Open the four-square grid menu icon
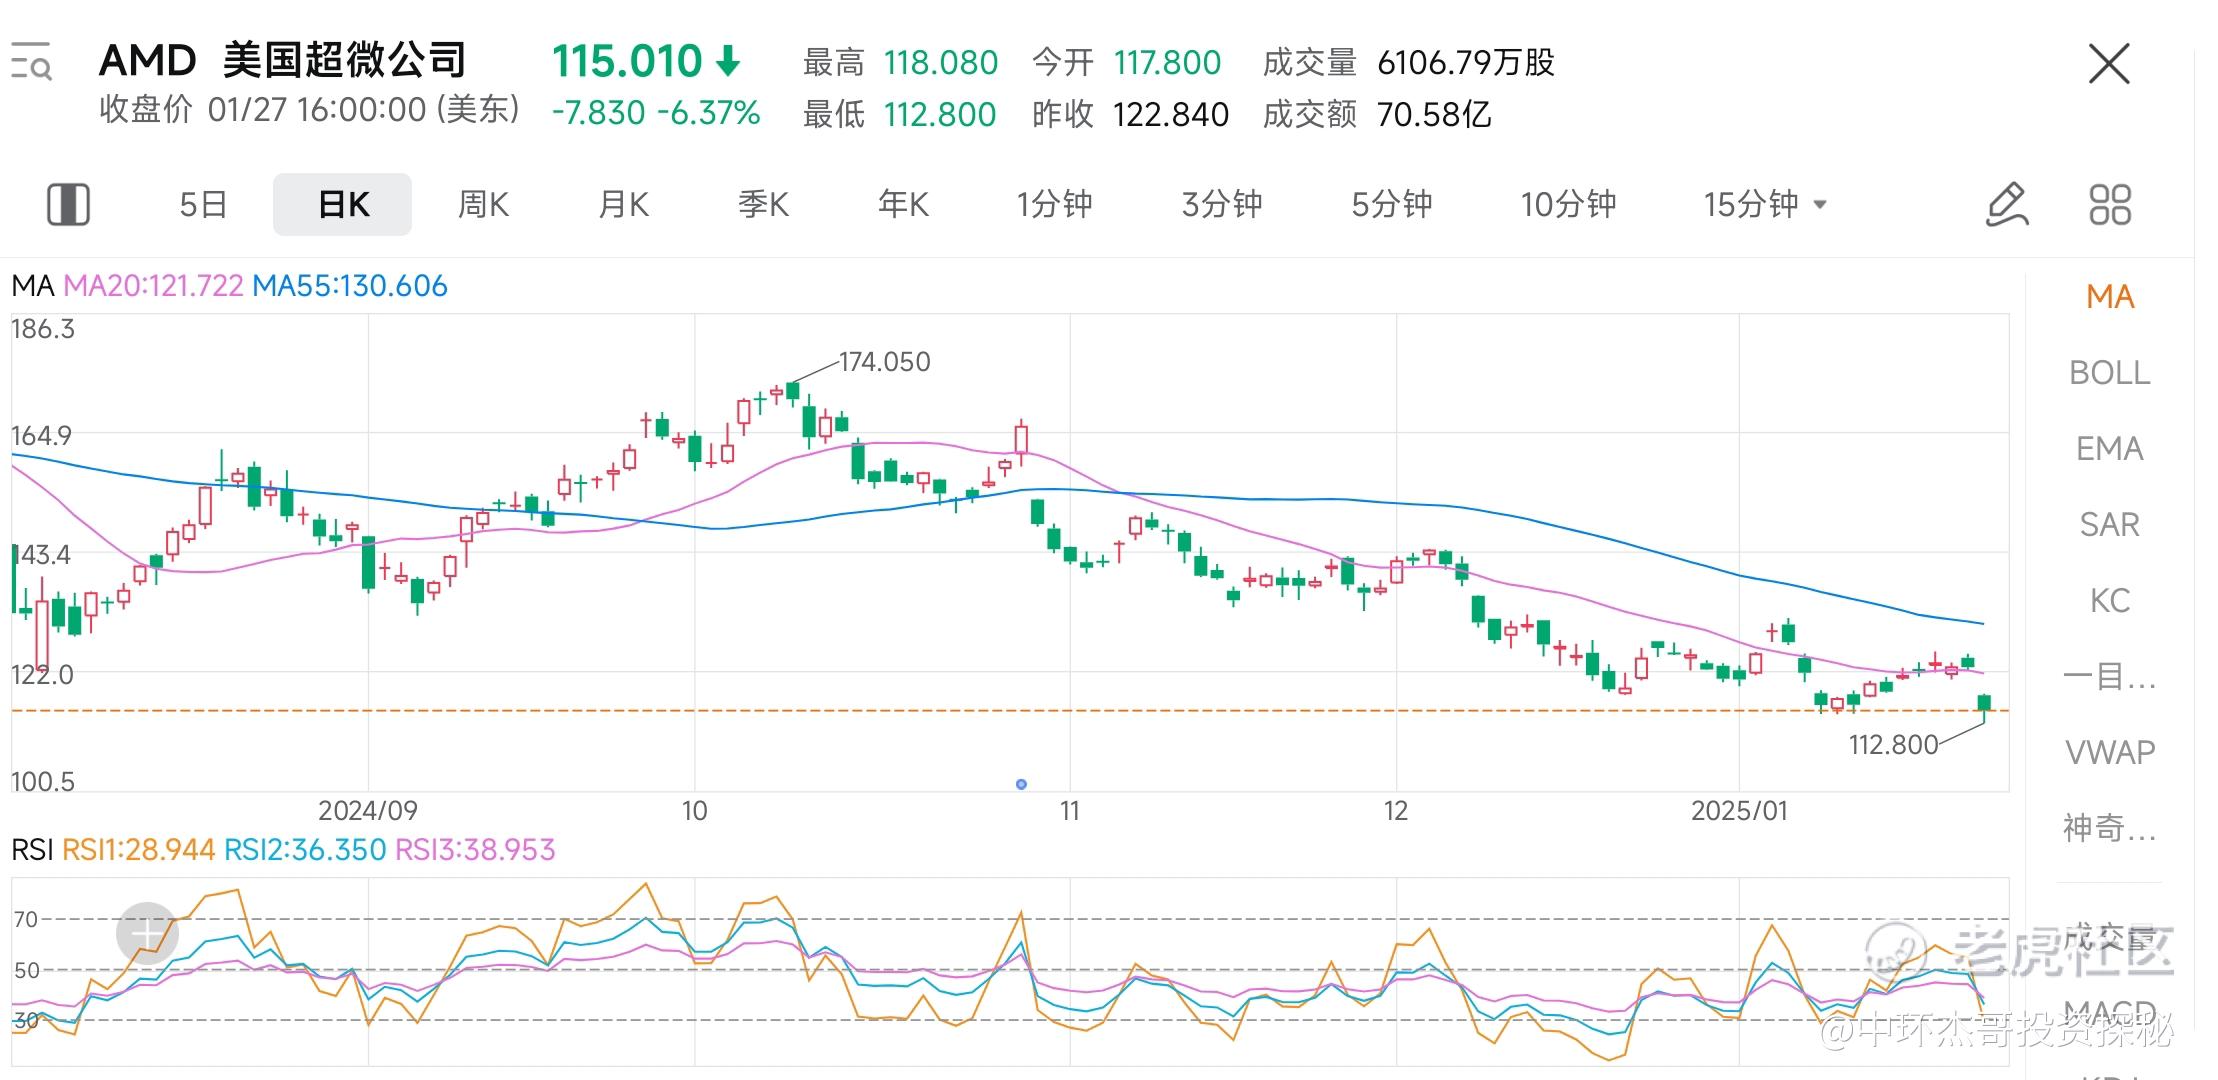Screen dimensions: 2218x1080 (x=2110, y=204)
